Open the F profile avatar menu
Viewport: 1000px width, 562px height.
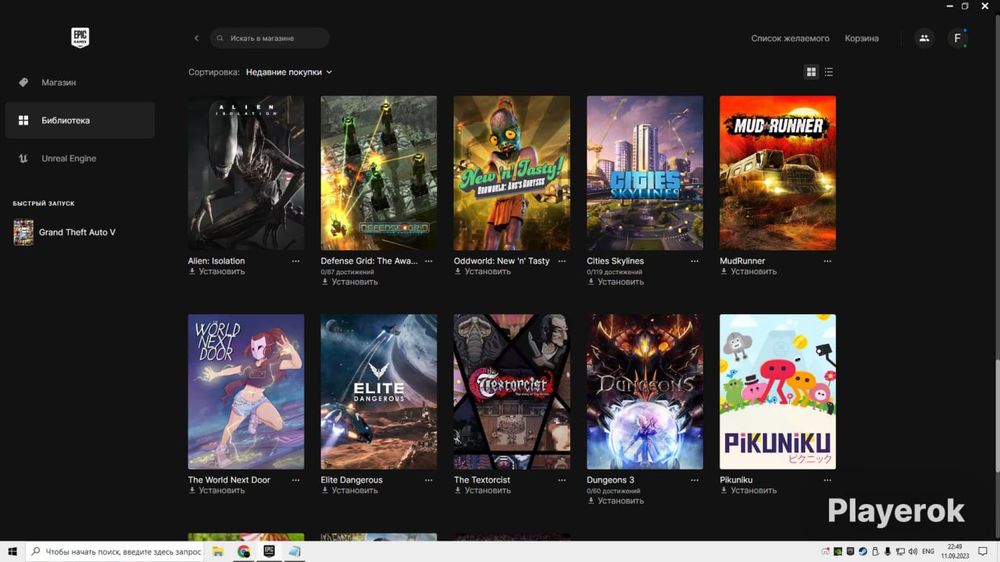pos(957,38)
